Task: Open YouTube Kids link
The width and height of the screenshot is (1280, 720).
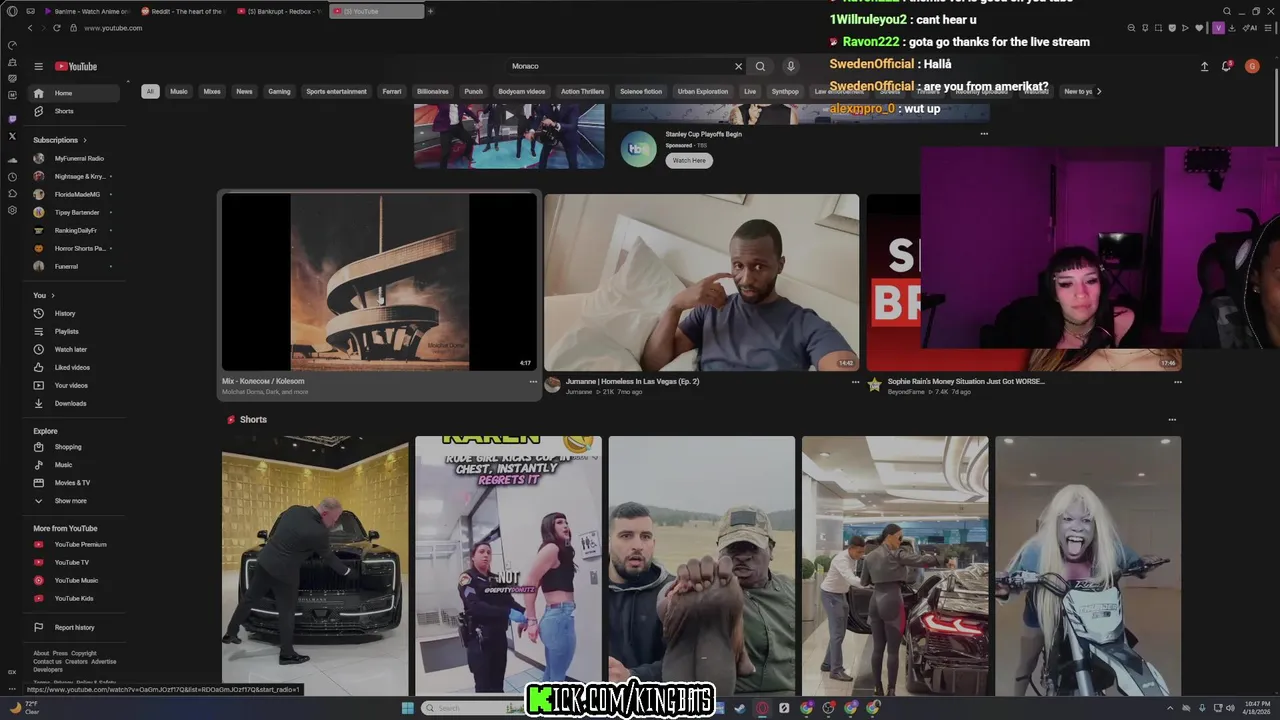Action: pyautogui.click(x=75, y=598)
